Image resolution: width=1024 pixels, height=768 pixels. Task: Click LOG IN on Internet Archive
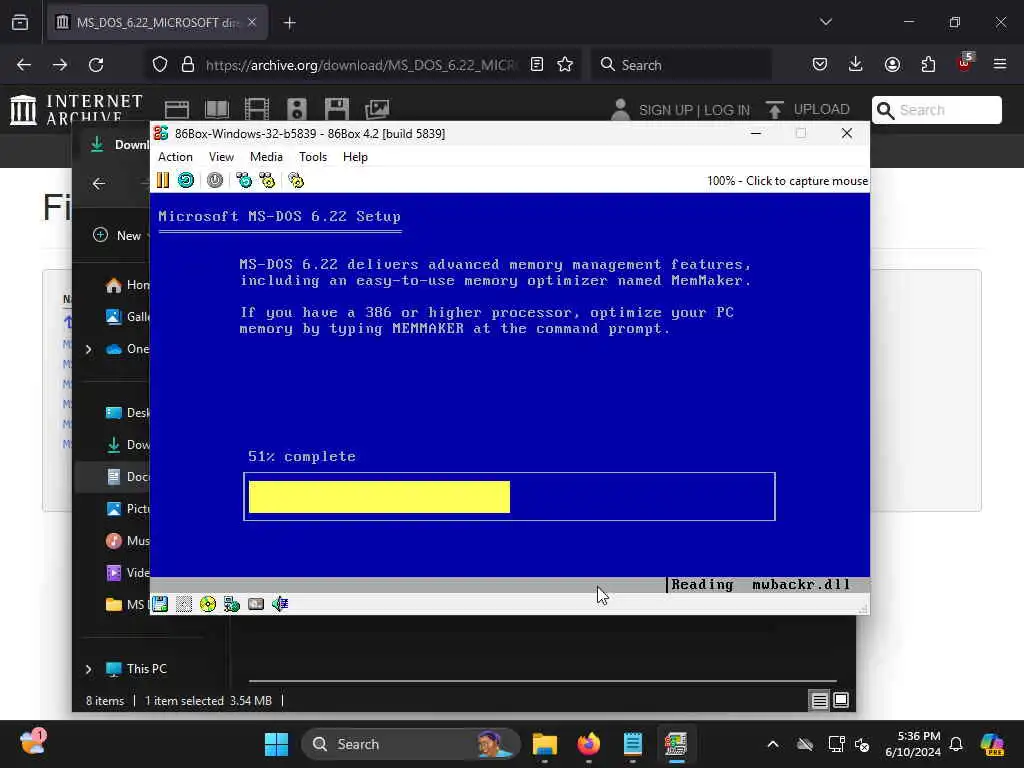[x=727, y=110]
